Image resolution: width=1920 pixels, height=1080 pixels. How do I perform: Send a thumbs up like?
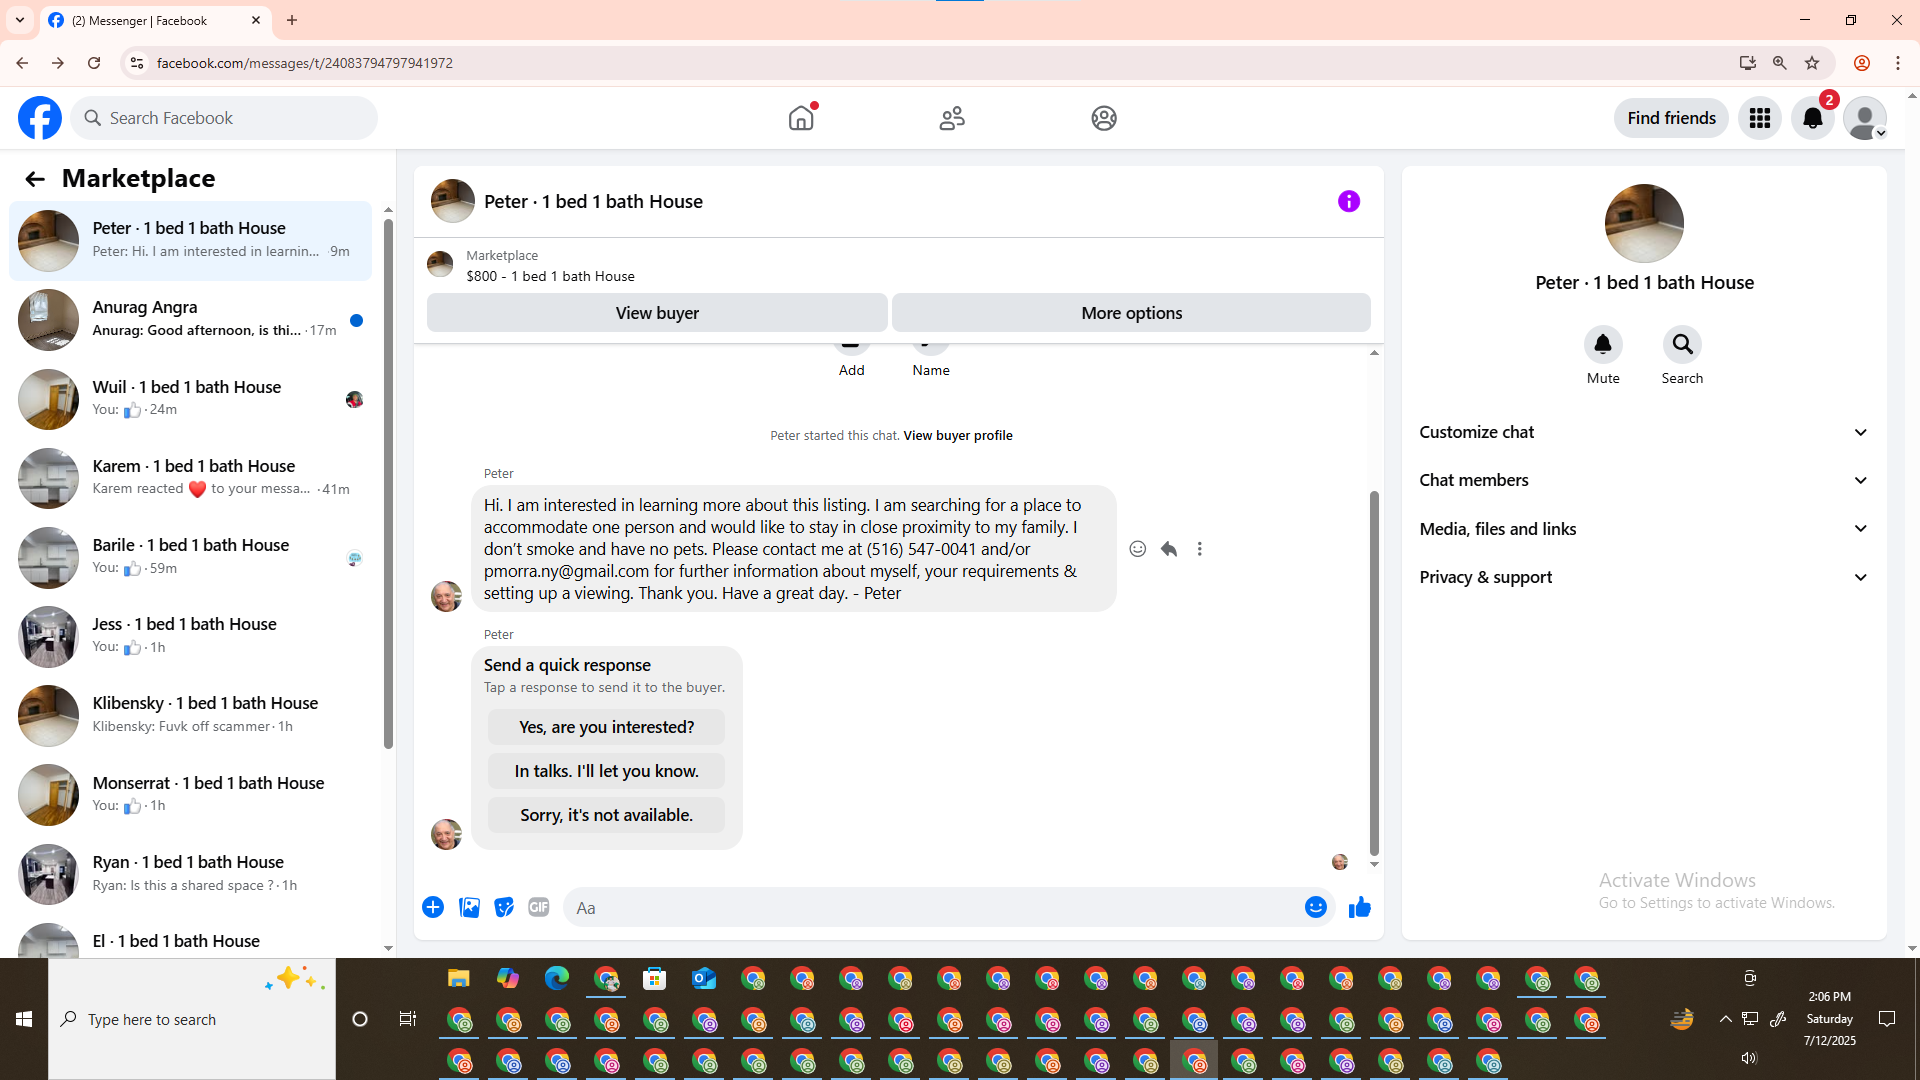coord(1359,907)
